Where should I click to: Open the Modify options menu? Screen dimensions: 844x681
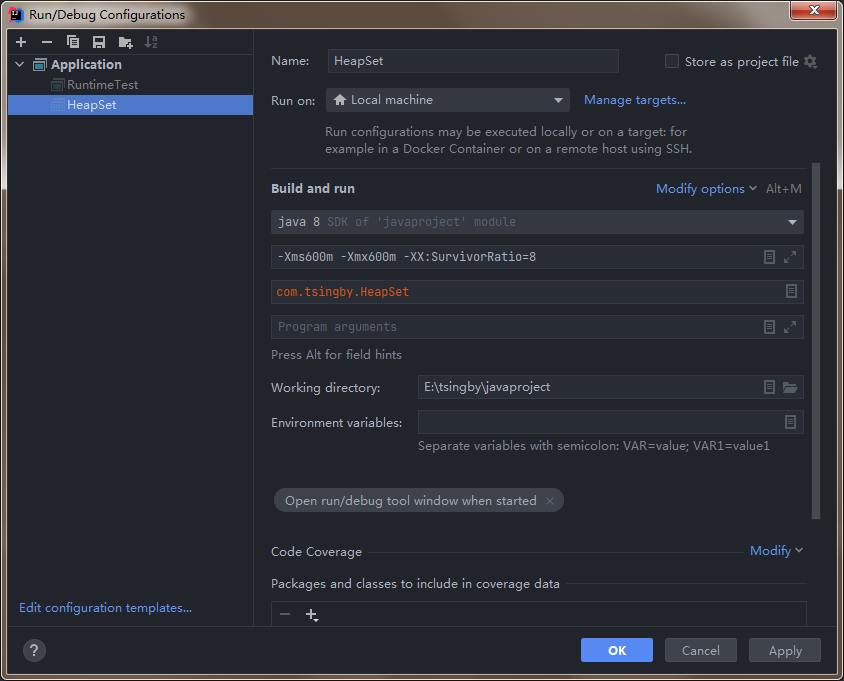point(706,189)
